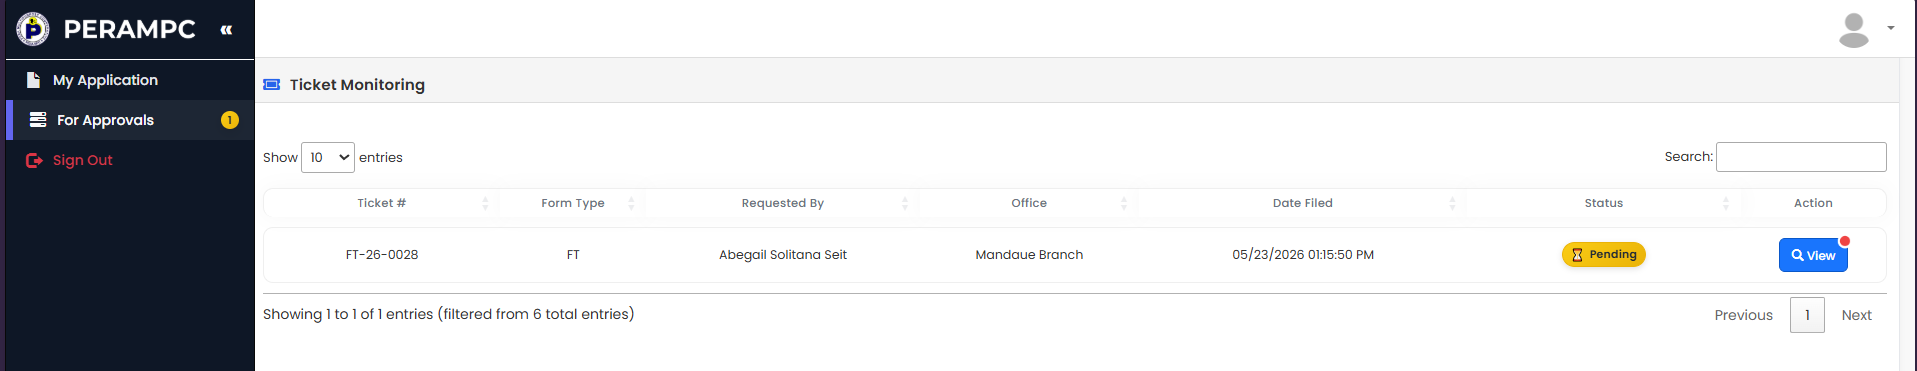Click the Ticket Monitoring ticket icon
1917x371 pixels.
click(x=272, y=85)
